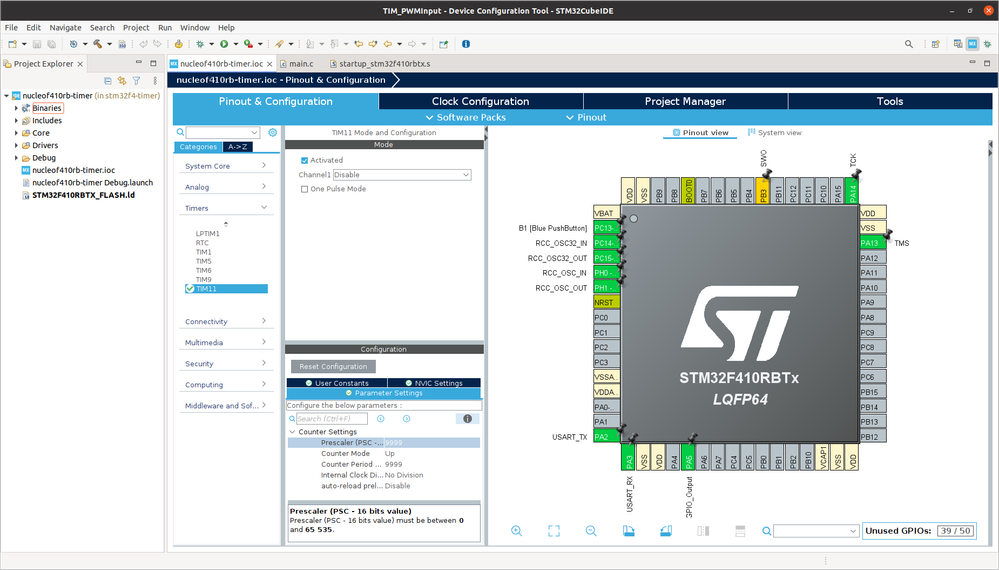The height and width of the screenshot is (570, 999).
Task: Open the Software Packs menu
Action: [465, 117]
